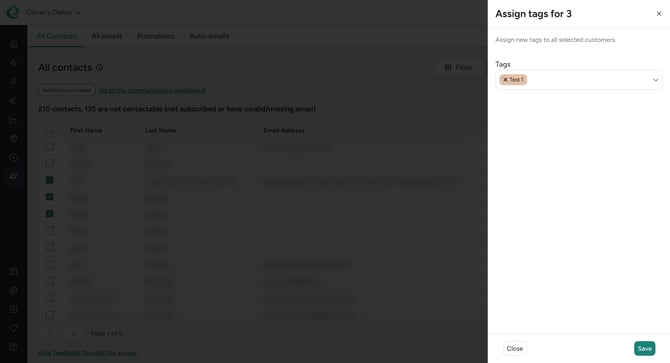670x363 pixels.
Task: Toggle the select-all contacts header checkbox
Action: point(50,129)
